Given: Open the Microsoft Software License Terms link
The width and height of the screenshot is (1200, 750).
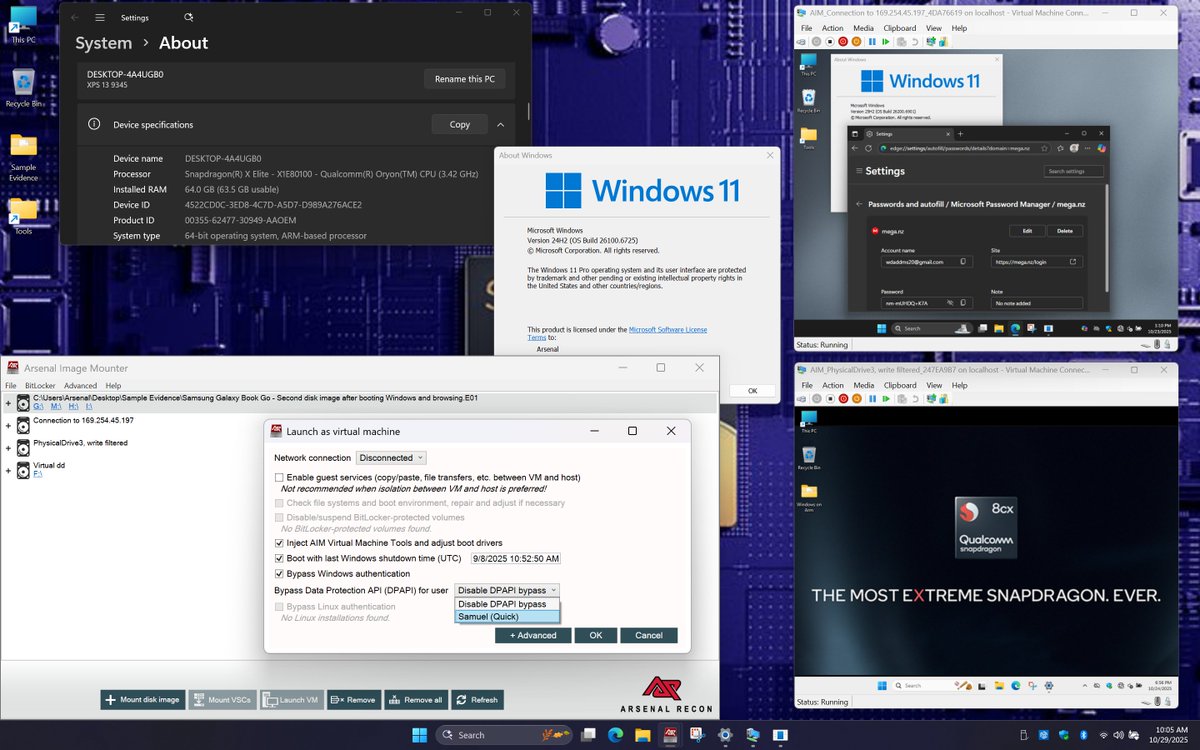Looking at the screenshot, I should (x=668, y=329).
